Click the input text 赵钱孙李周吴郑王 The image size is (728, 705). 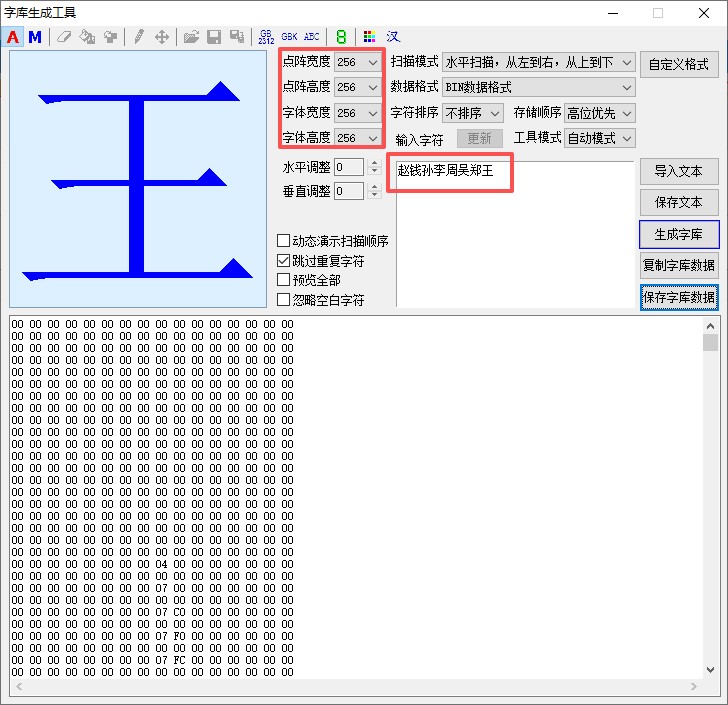446,171
